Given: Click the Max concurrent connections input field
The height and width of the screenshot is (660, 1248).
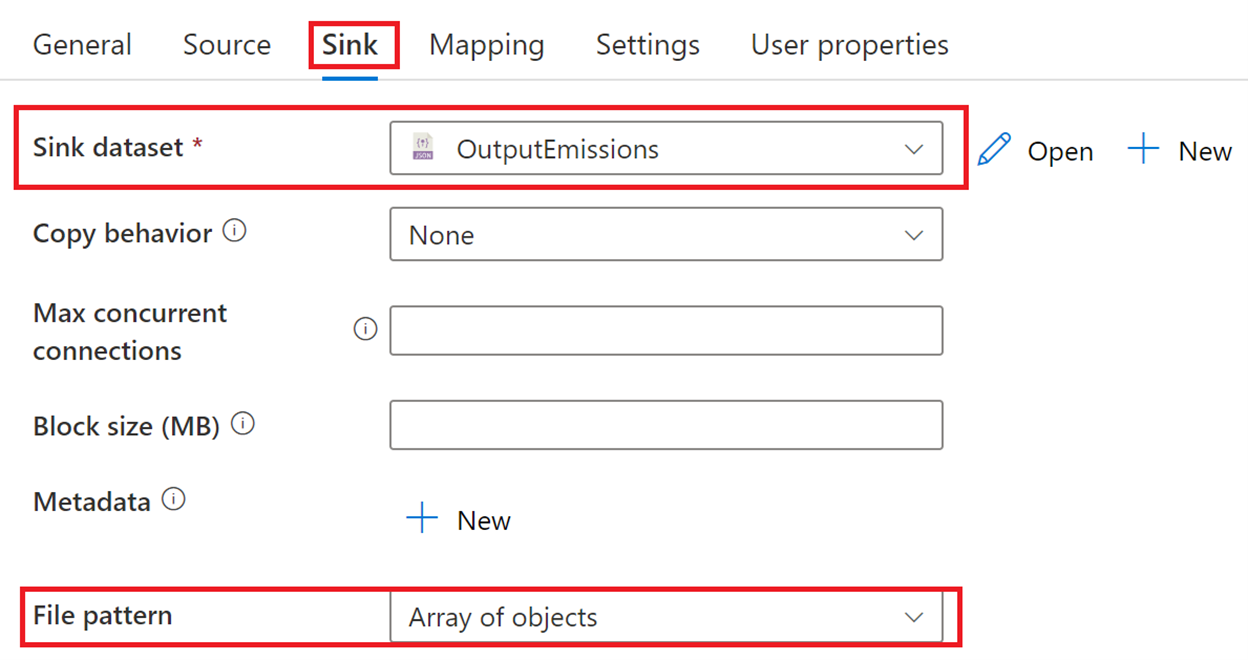Looking at the screenshot, I should [666, 330].
